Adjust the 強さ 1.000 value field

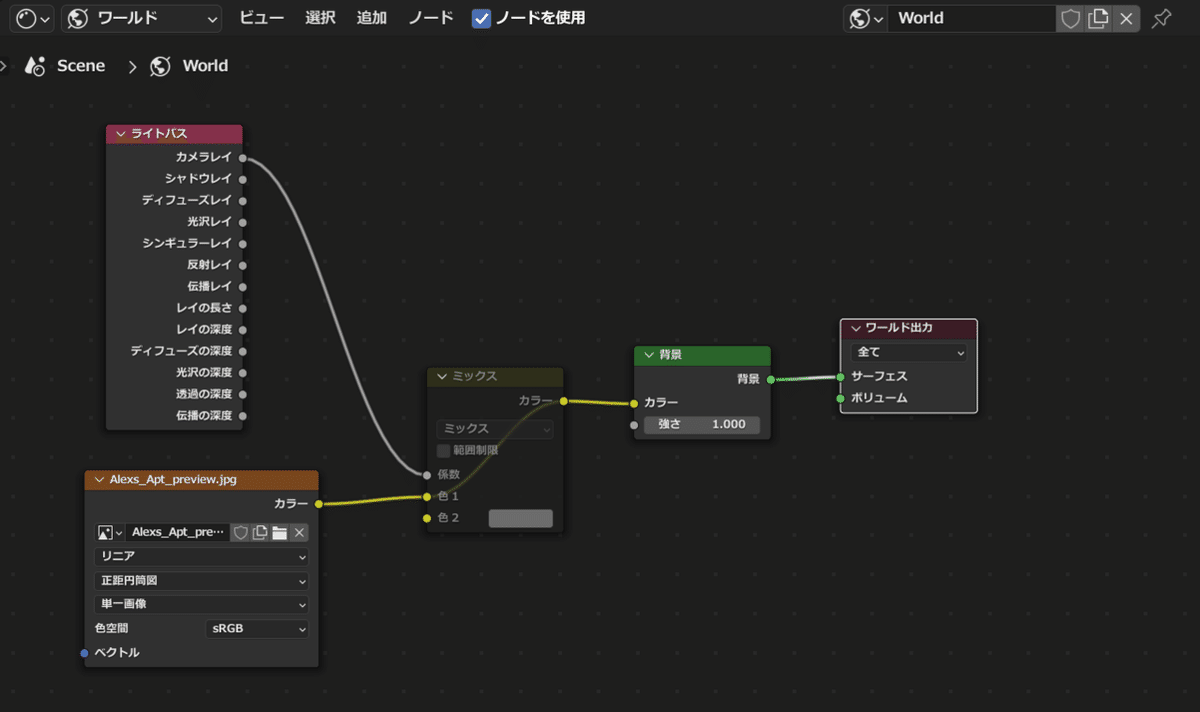click(x=701, y=425)
